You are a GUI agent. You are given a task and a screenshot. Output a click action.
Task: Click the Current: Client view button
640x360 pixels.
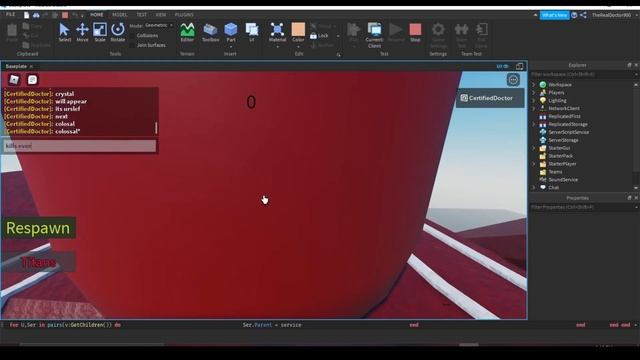374,35
